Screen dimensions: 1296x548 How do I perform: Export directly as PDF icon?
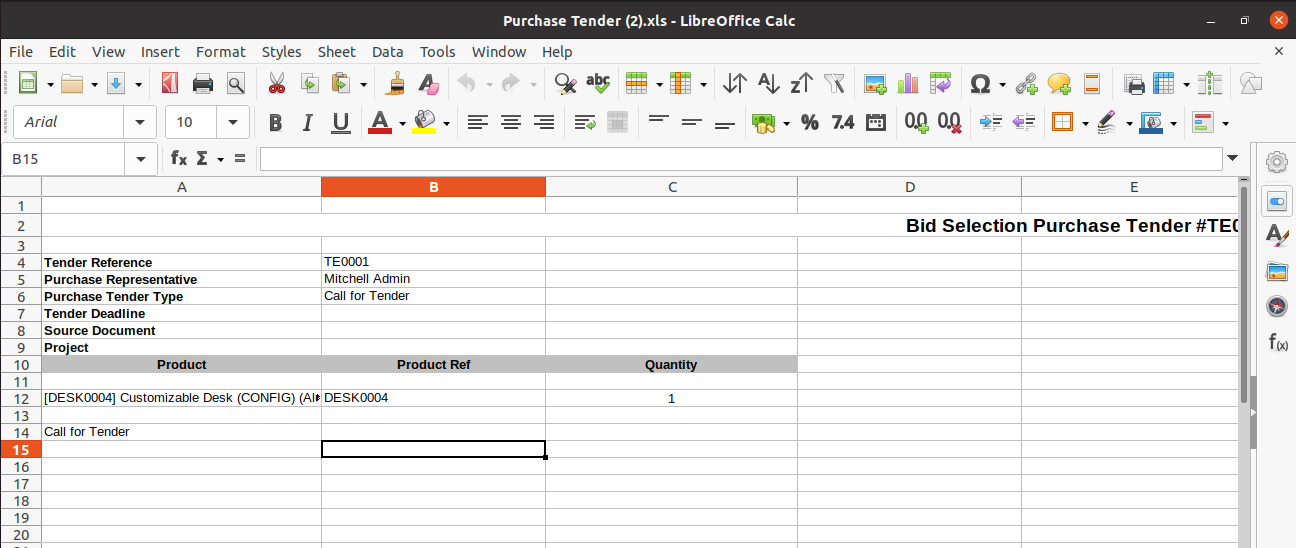(170, 83)
